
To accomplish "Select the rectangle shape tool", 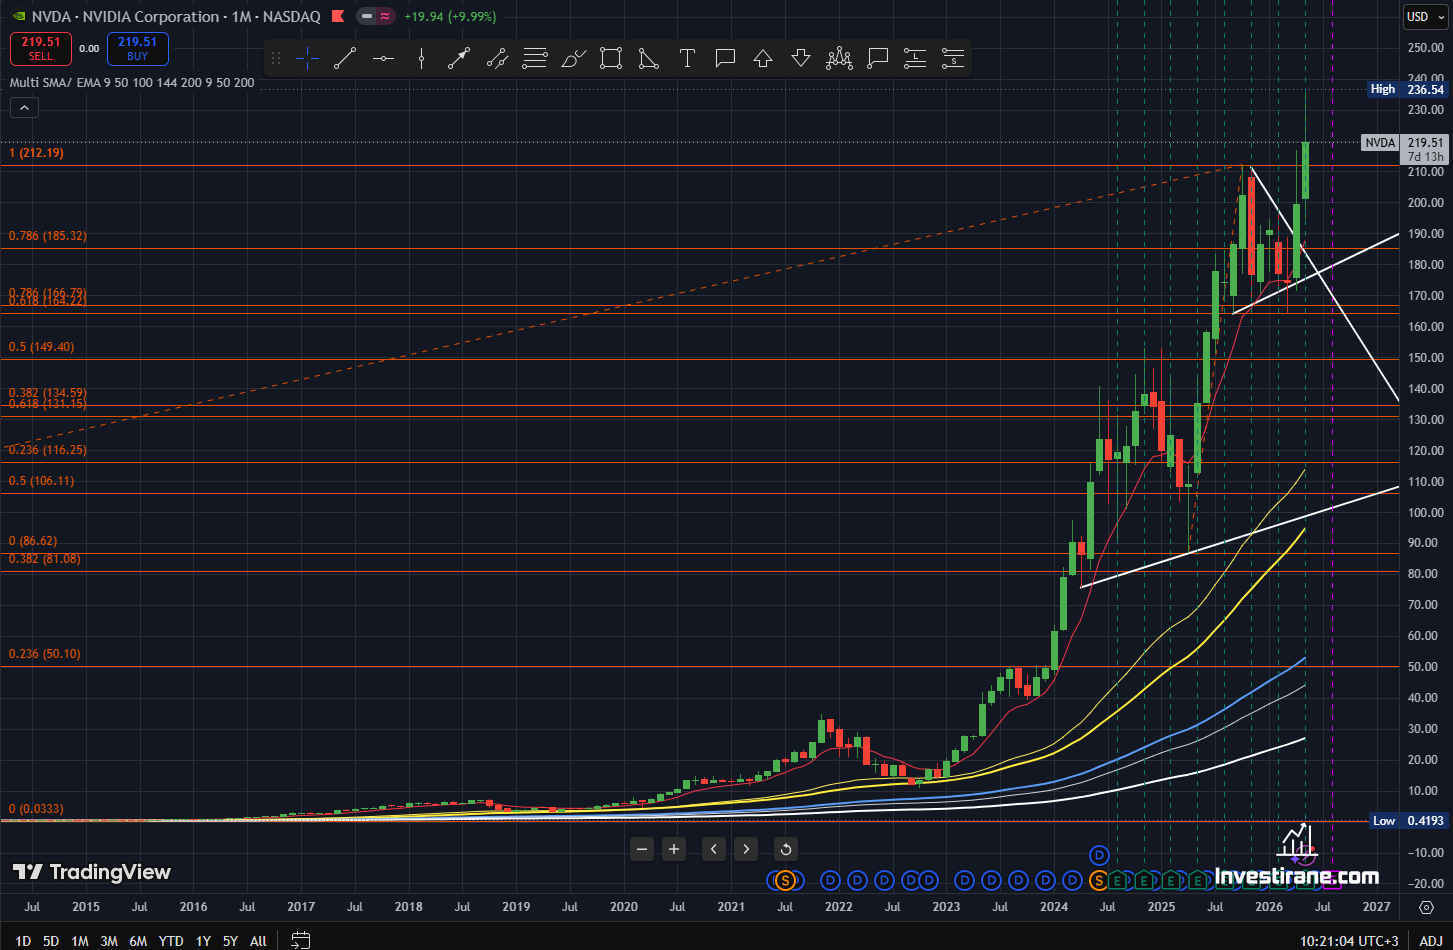I will click(611, 59).
